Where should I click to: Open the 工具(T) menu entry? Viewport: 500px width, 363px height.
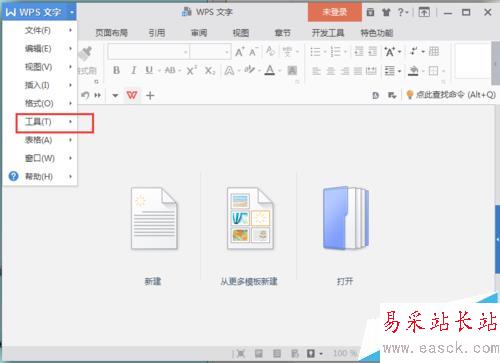point(40,122)
